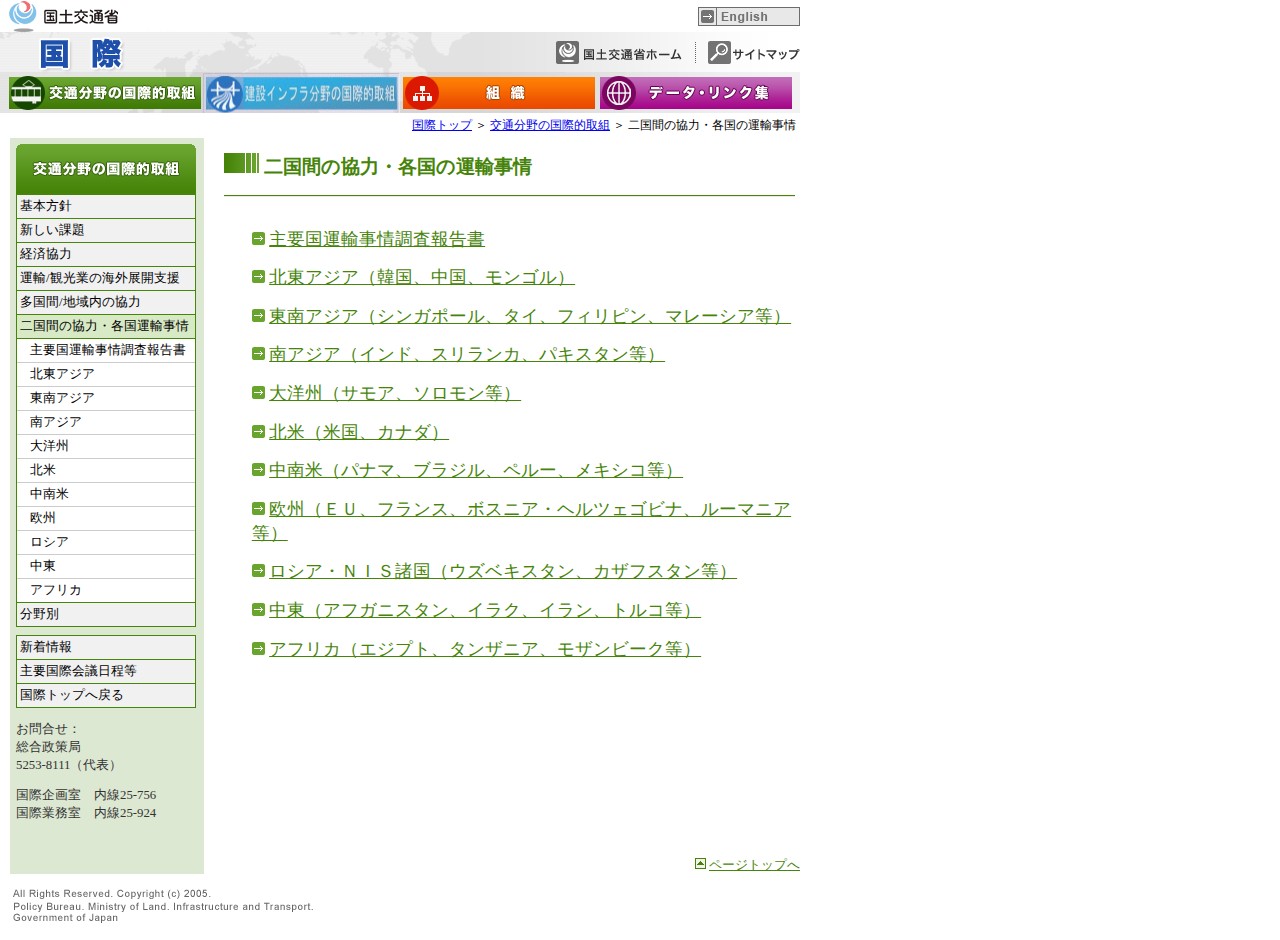Open sidebar sub-item 主要国運輸事情調査報告書
The height and width of the screenshot is (940, 1280).
pyautogui.click(x=106, y=350)
